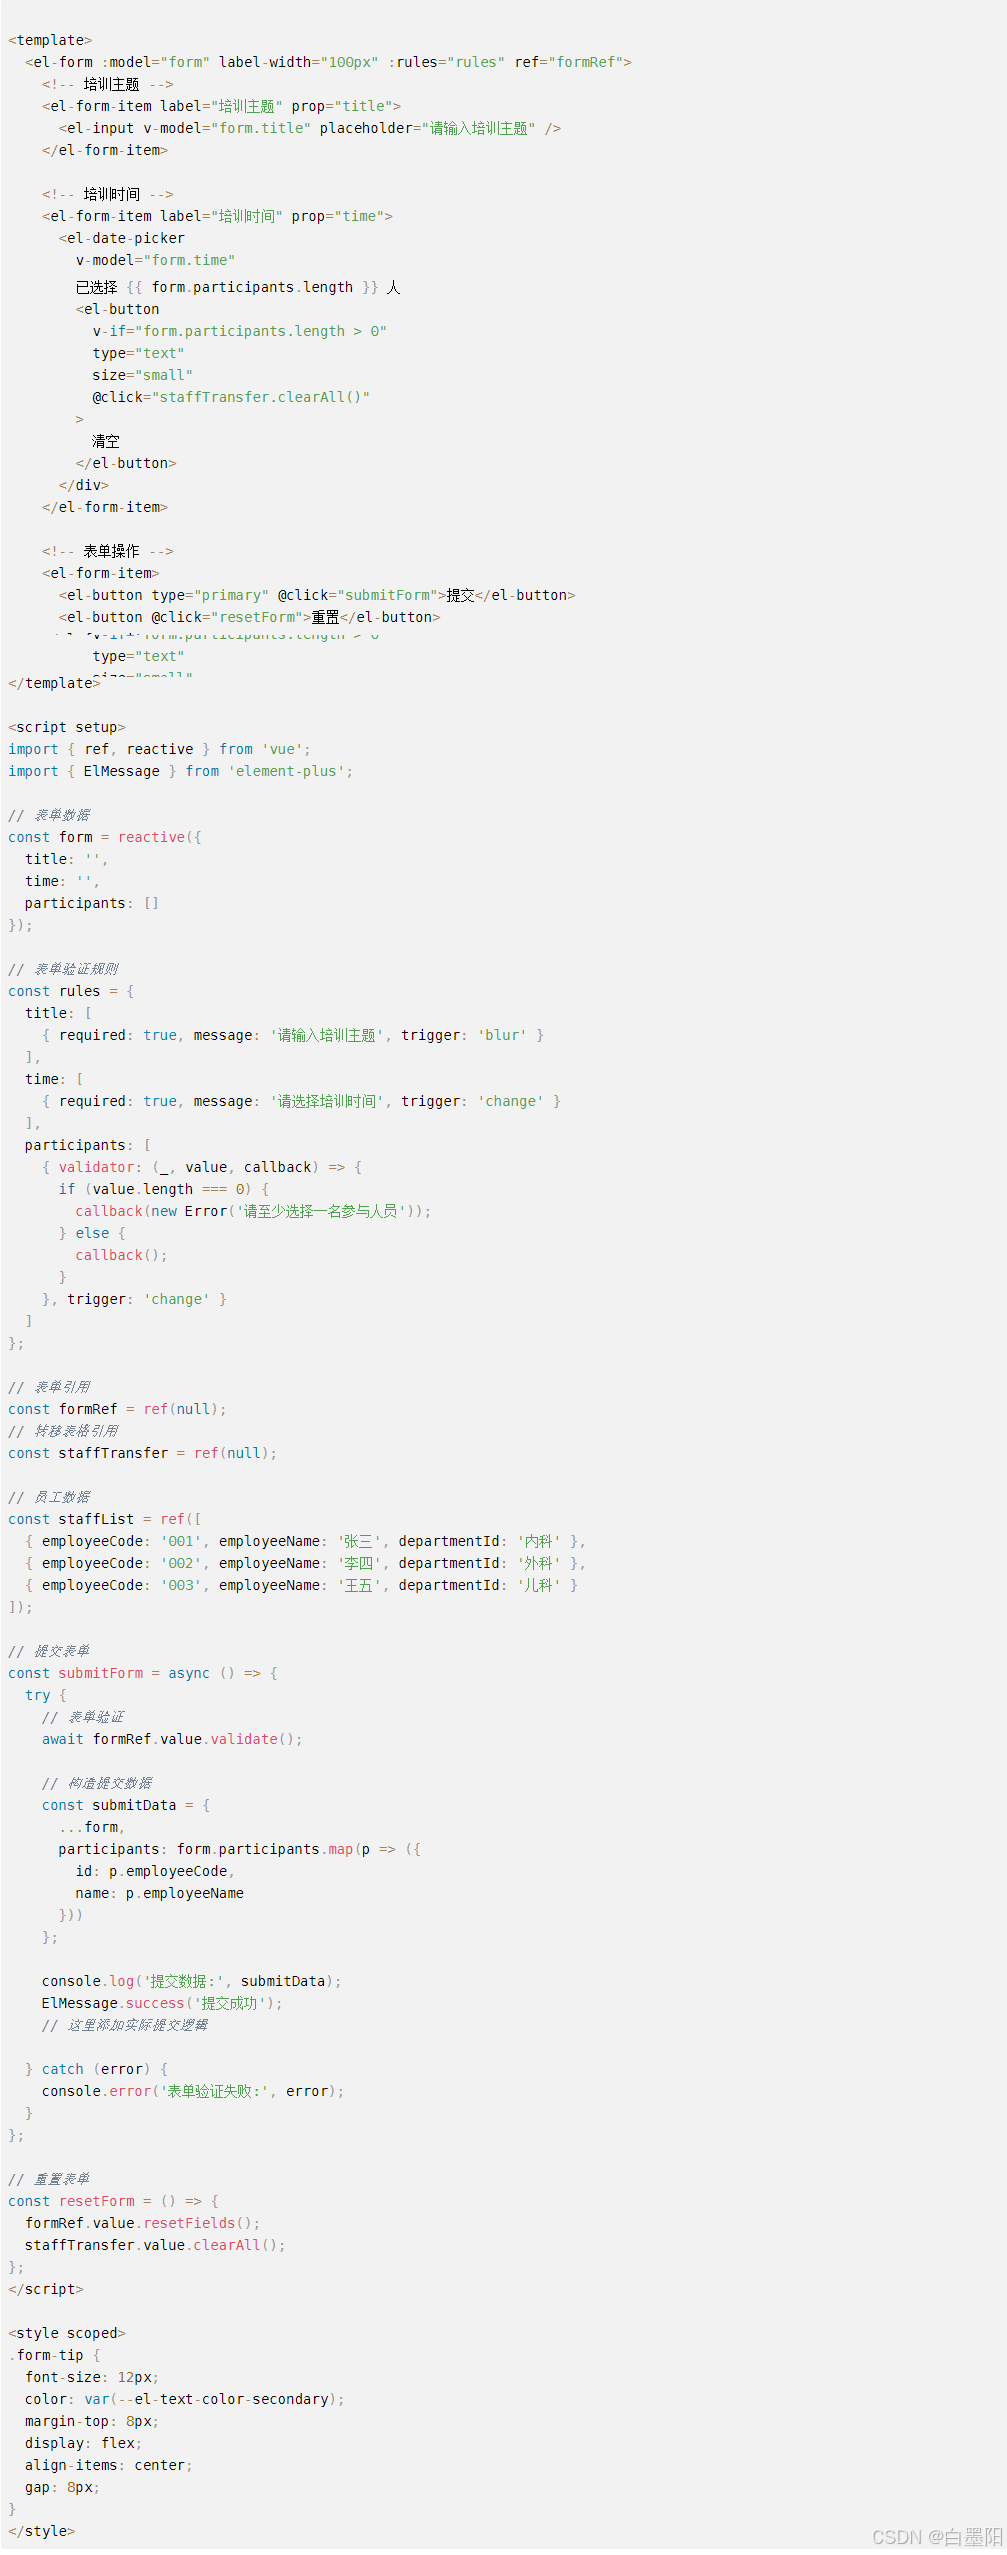The width and height of the screenshot is (1007, 2555).
Task: Click the comment // 表单验证规则
Action: [x=63, y=969]
